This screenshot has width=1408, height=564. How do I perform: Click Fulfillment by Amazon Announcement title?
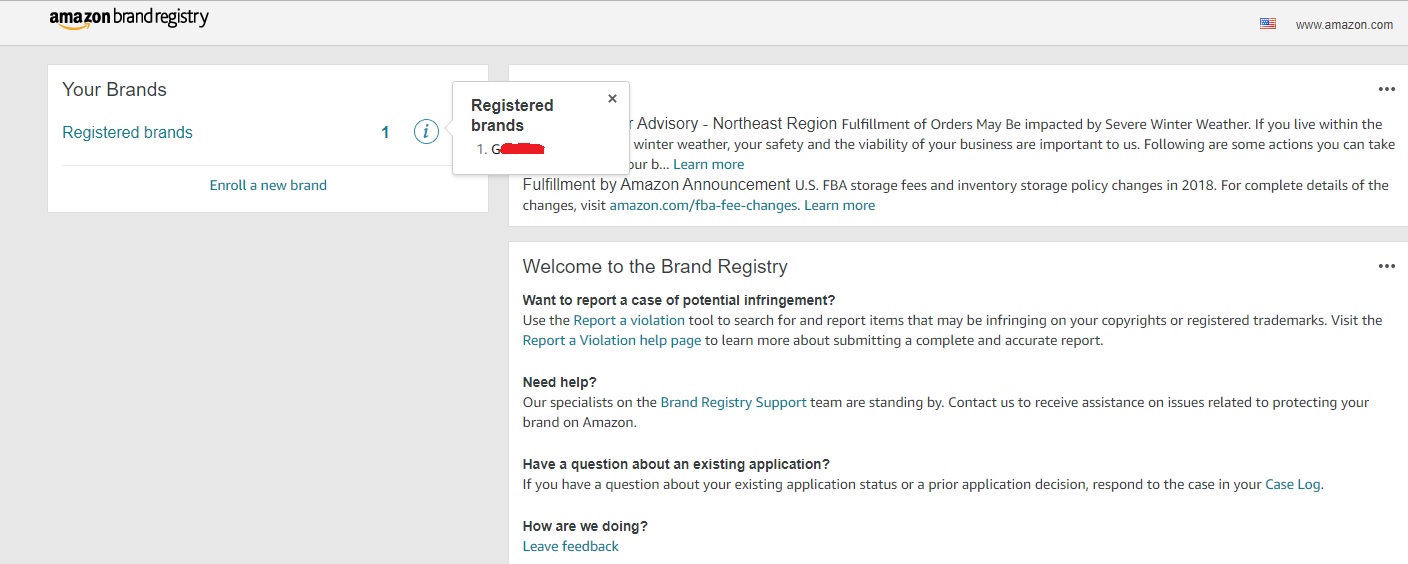657,184
